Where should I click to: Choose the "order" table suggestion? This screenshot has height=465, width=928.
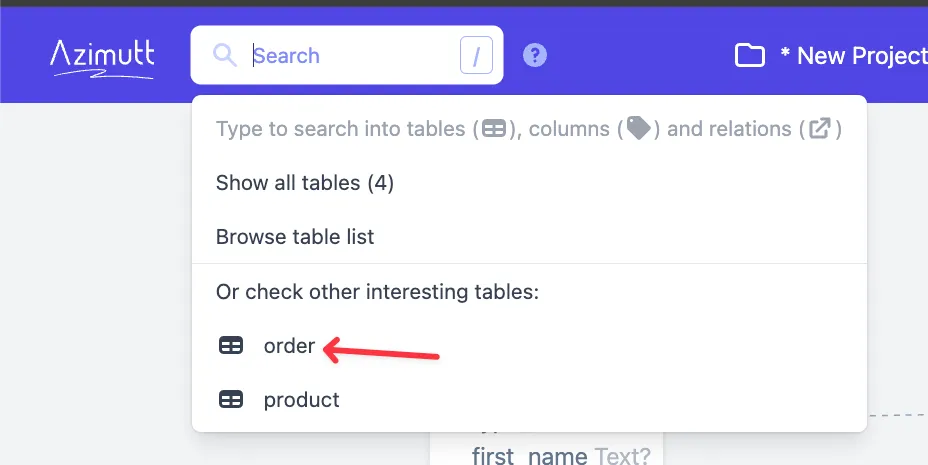pos(289,346)
